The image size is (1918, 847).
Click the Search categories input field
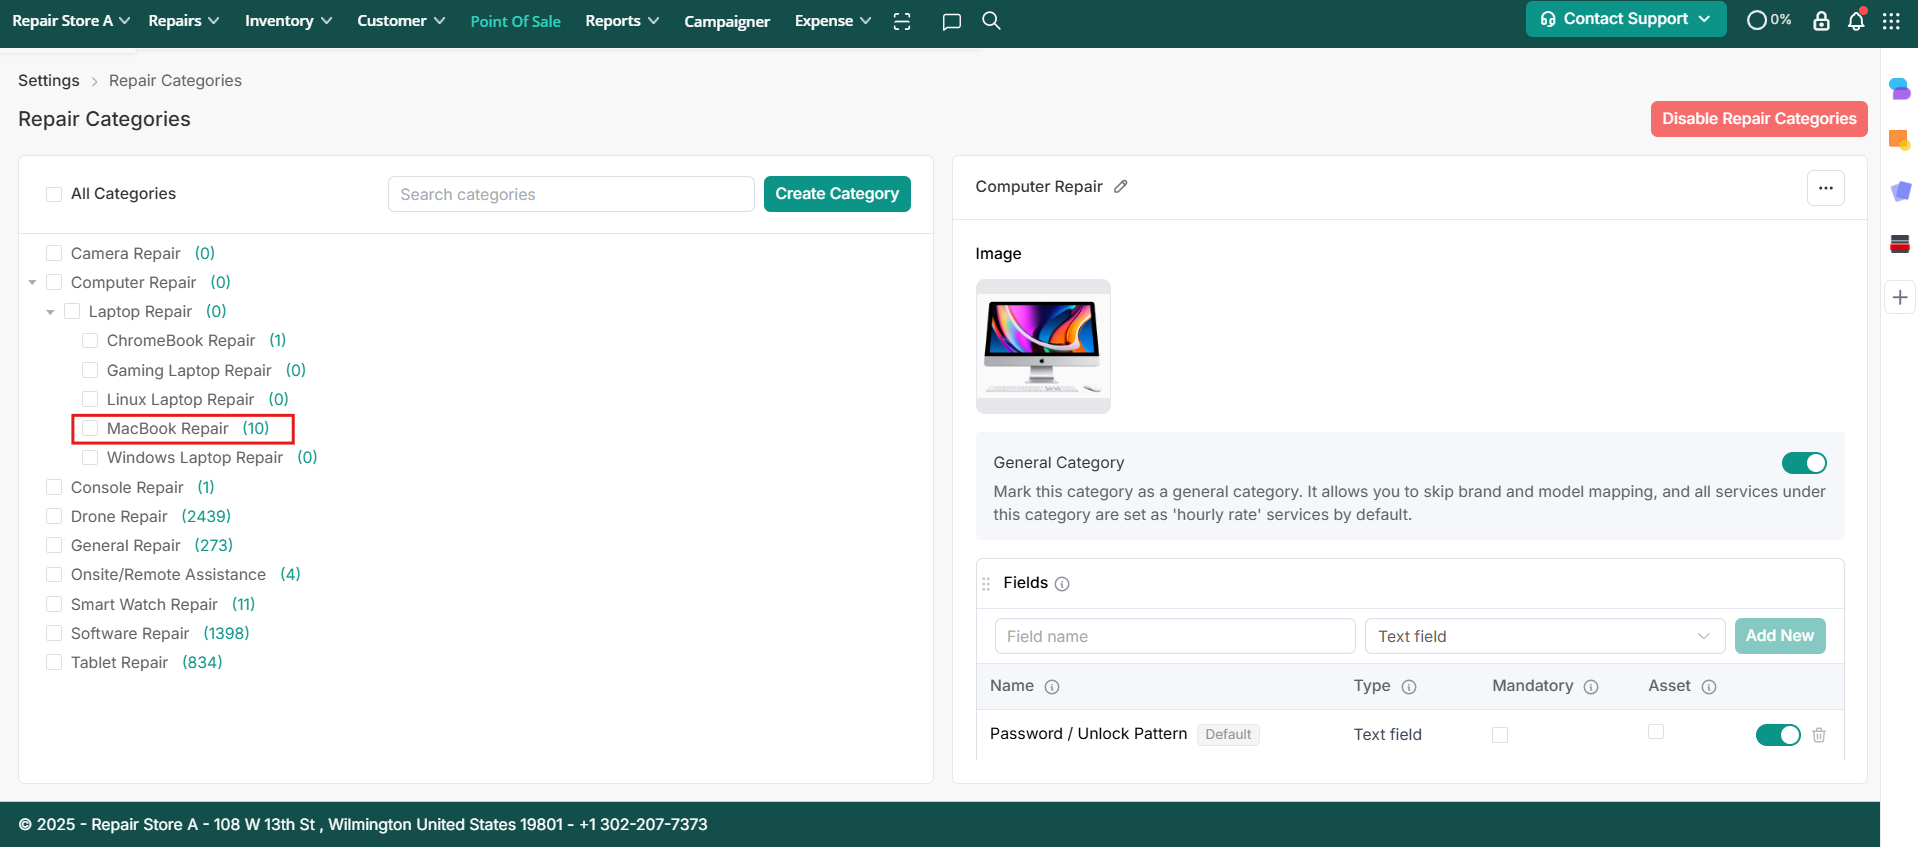point(570,194)
